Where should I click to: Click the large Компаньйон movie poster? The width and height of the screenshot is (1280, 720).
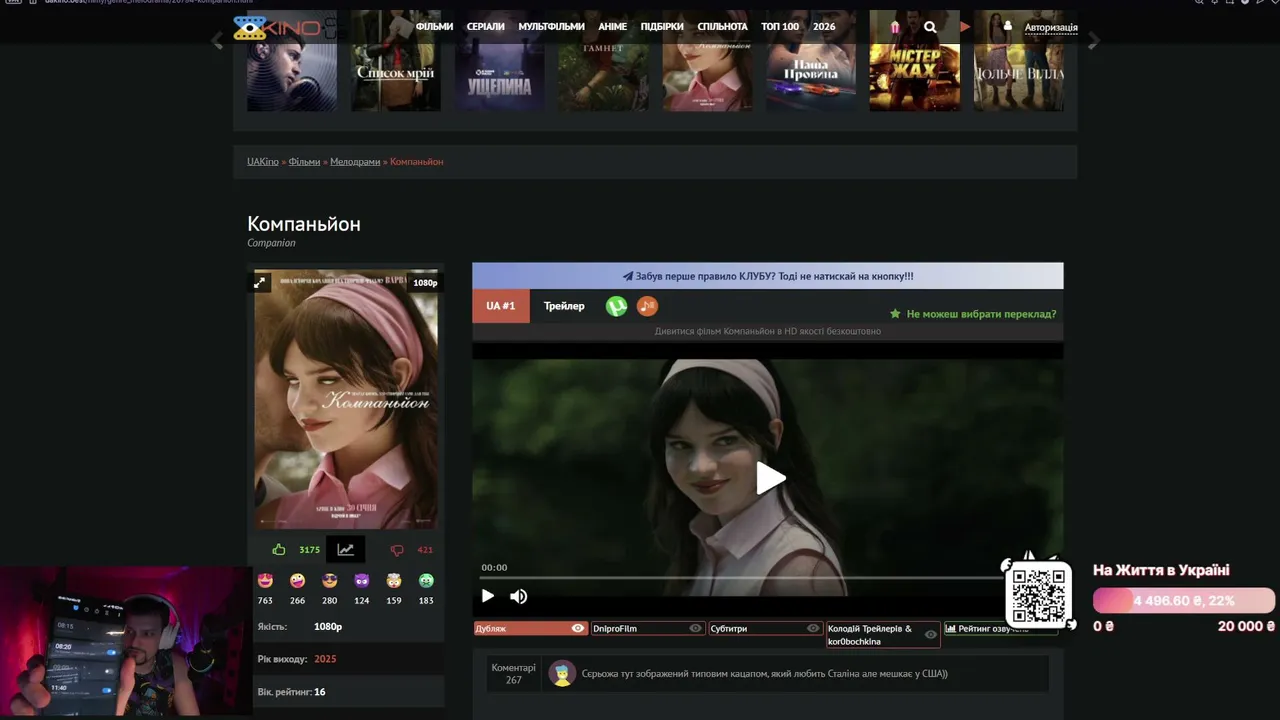click(346, 399)
